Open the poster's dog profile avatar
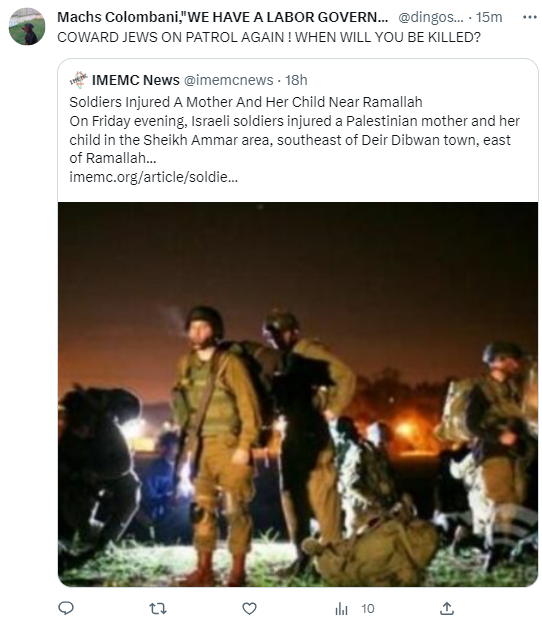 [x=27, y=26]
